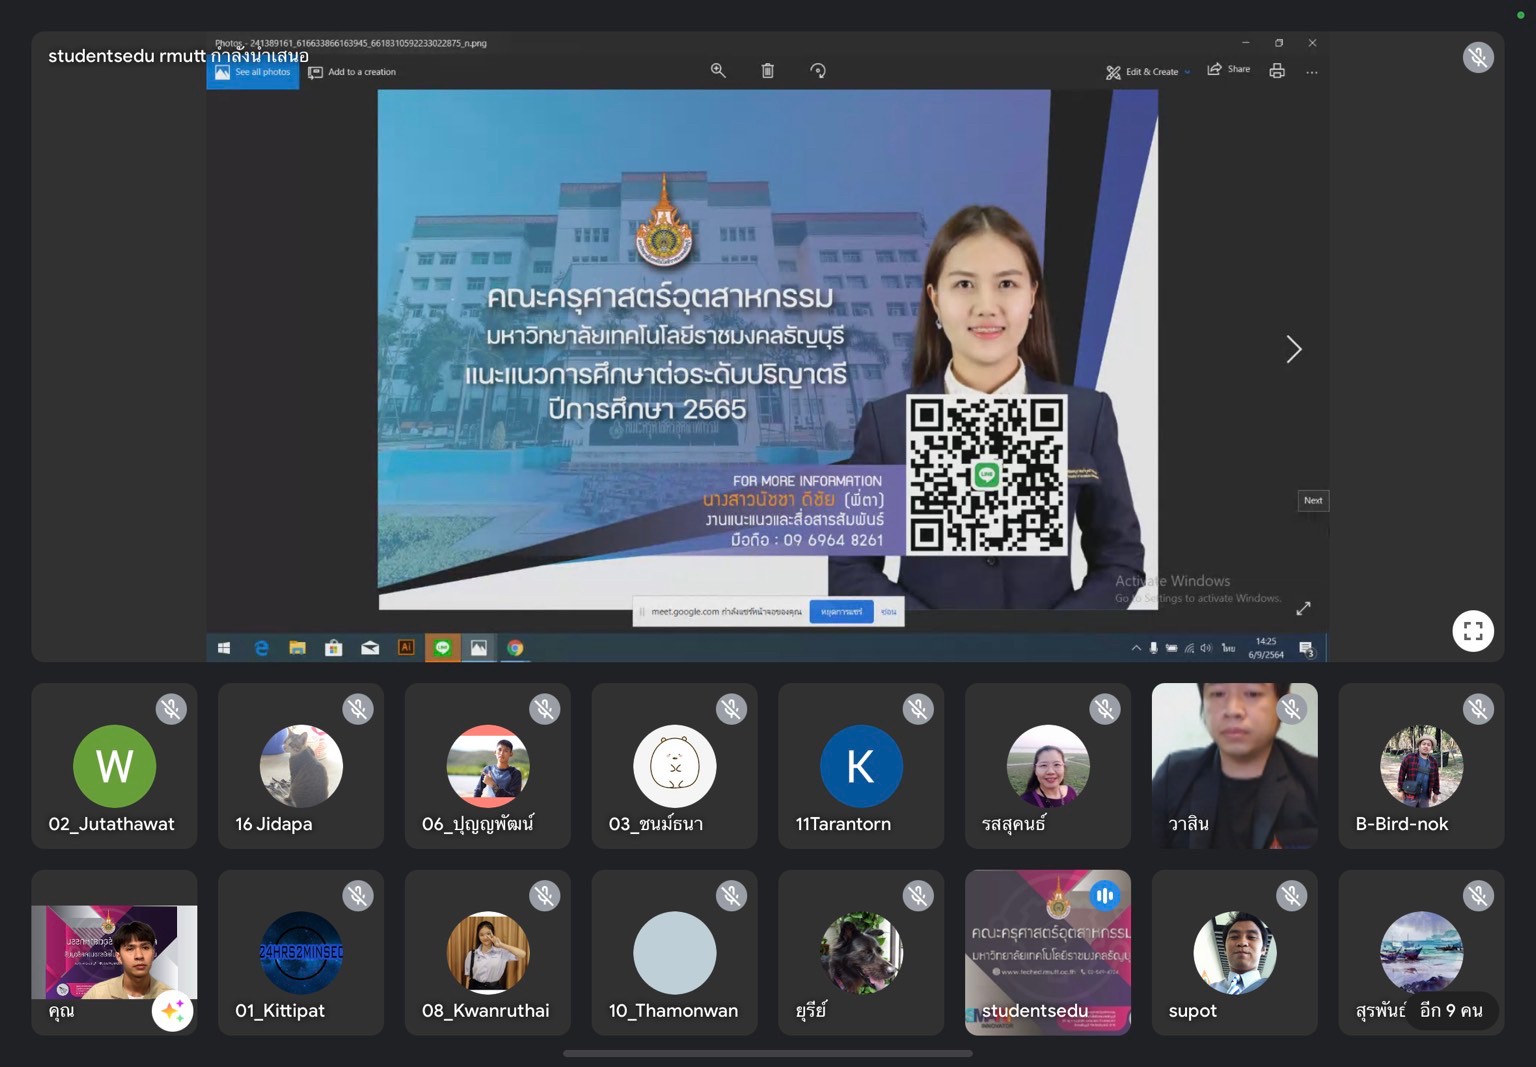Open Edge browser in shared taskbar
The height and width of the screenshot is (1067, 1536).
tap(261, 648)
